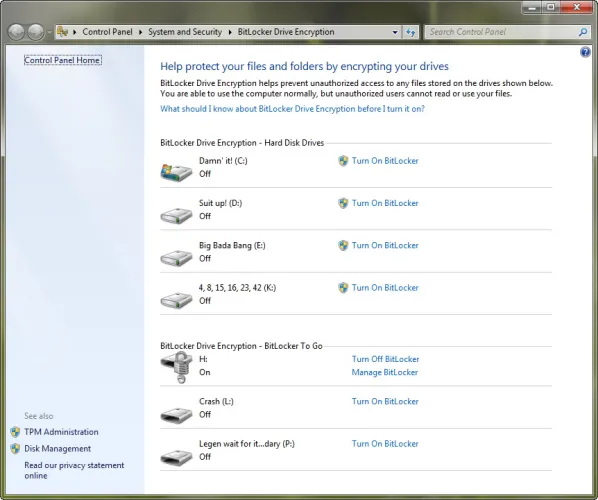598x500 pixels.
Task: Click the removable drive icon for drive P:
Action: (176, 457)
